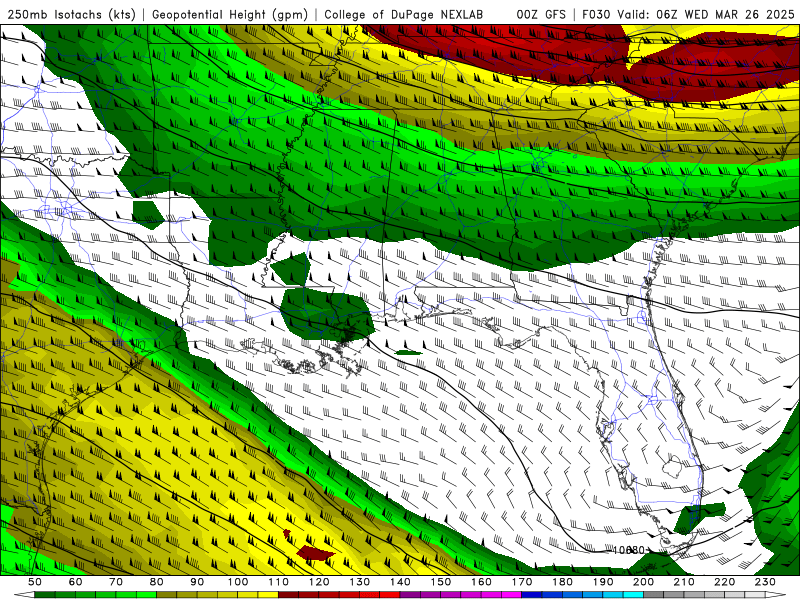
Task: Click the dark green swatch starting the color bar
Action: point(45,595)
